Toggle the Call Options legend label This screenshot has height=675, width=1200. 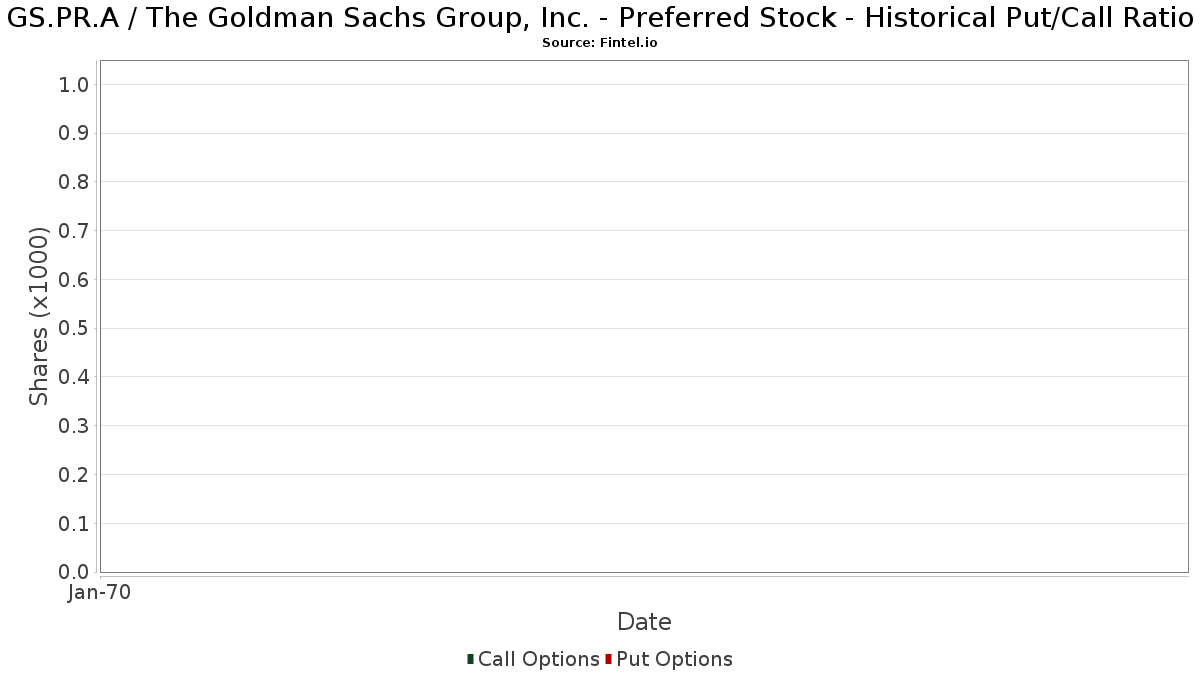(x=539, y=659)
